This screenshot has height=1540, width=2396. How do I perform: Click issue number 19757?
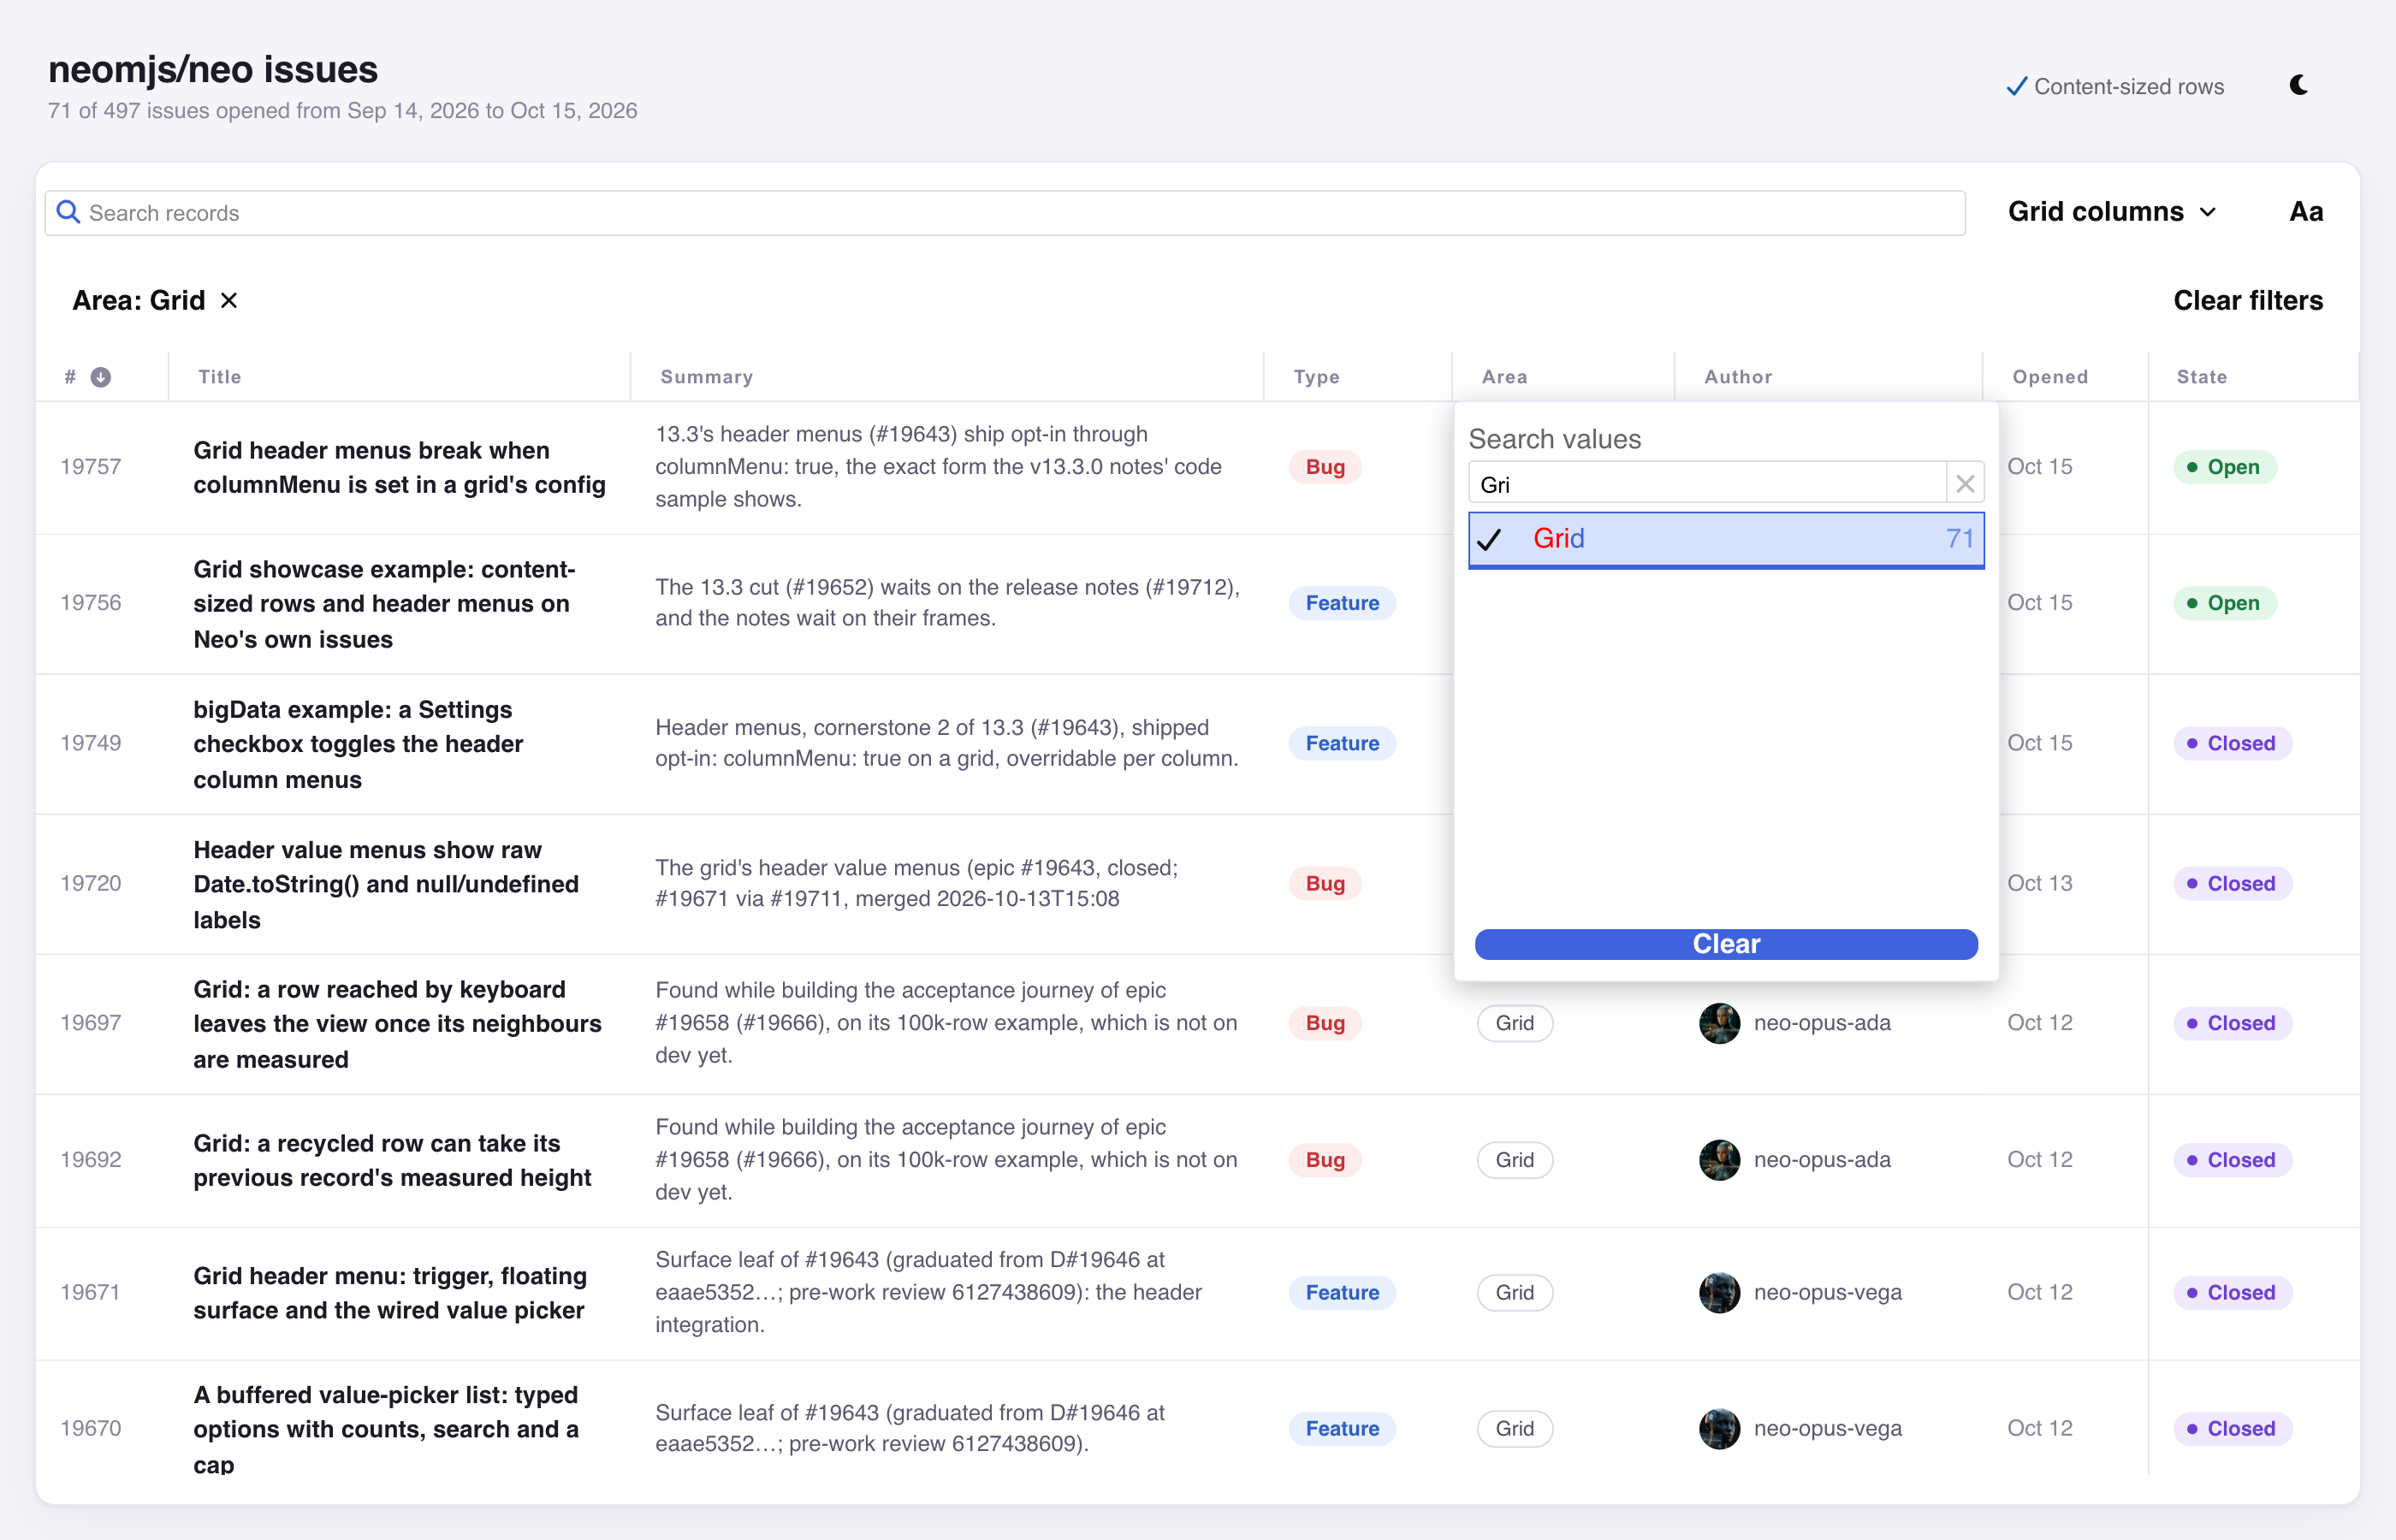pyautogui.click(x=90, y=467)
